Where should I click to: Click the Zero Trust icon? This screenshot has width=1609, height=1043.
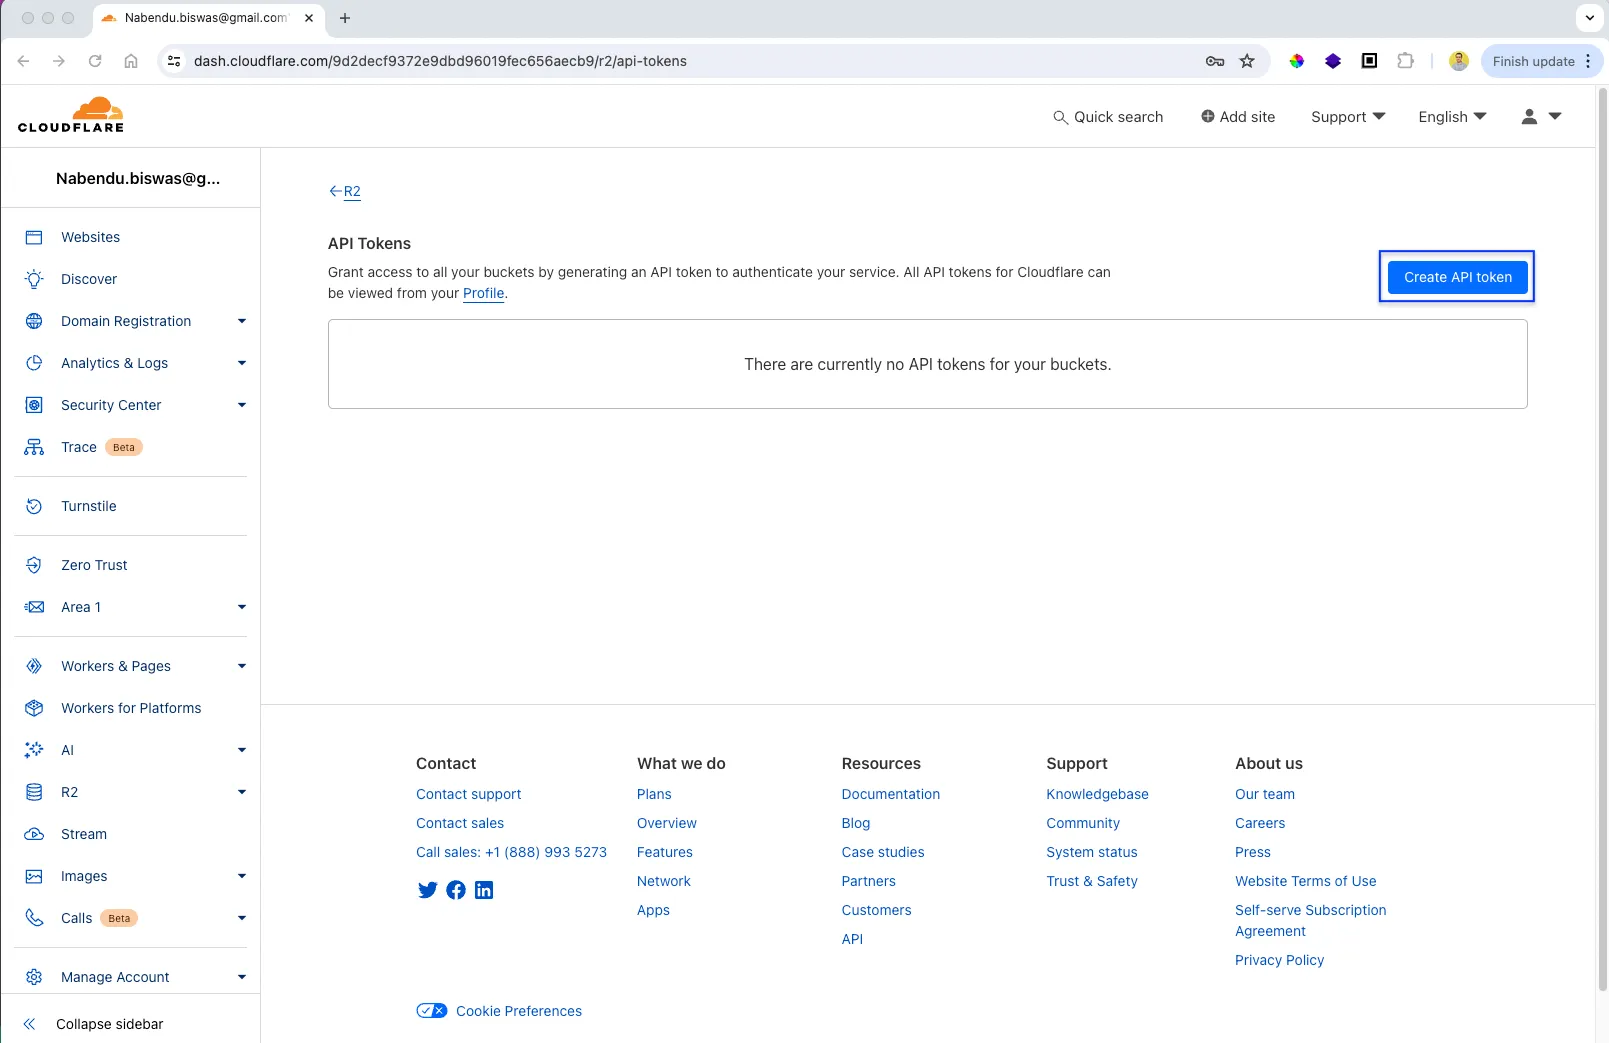(x=34, y=565)
